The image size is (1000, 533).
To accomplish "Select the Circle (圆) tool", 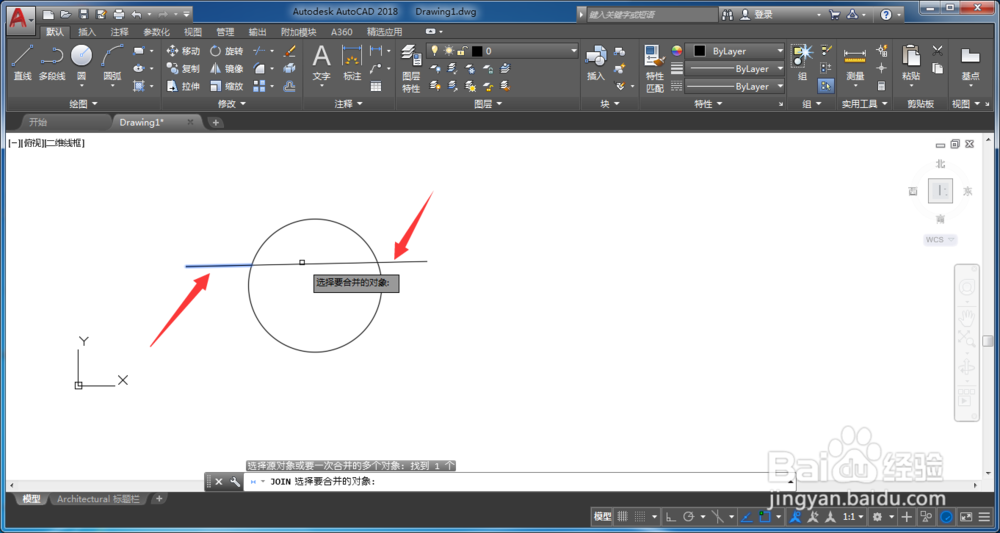I will pos(82,62).
